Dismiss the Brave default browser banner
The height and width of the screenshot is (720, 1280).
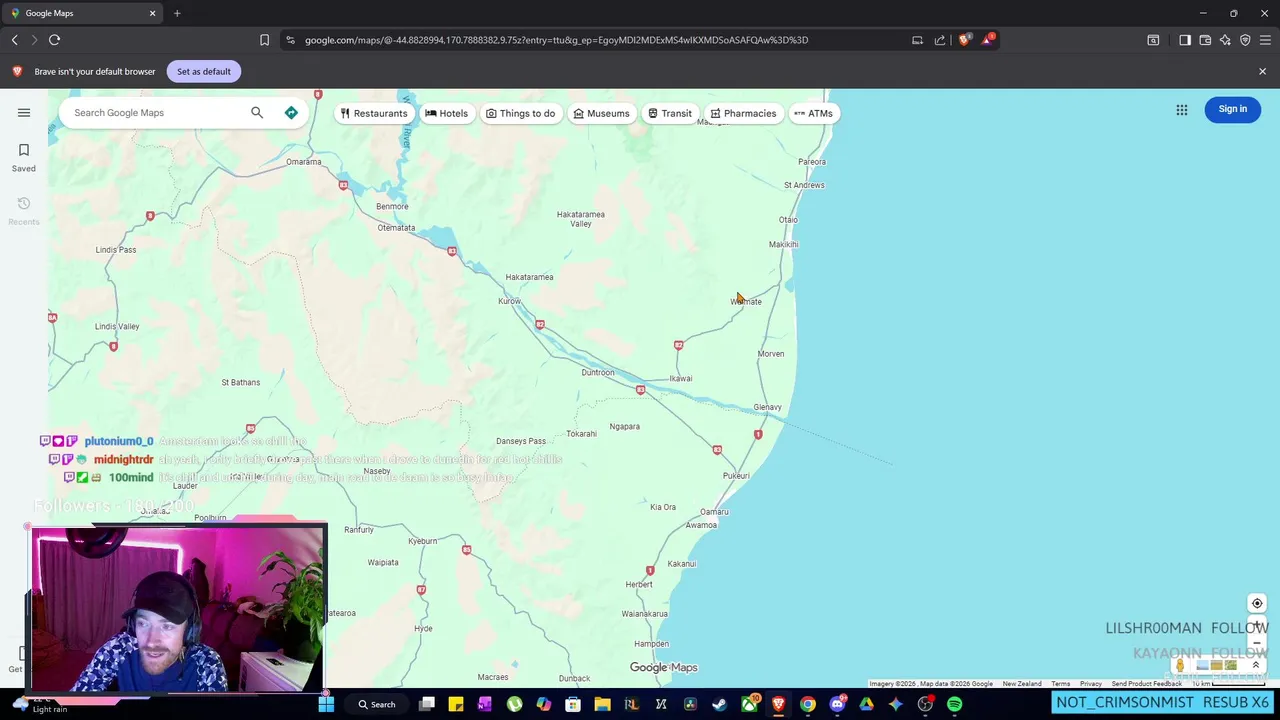(1262, 71)
